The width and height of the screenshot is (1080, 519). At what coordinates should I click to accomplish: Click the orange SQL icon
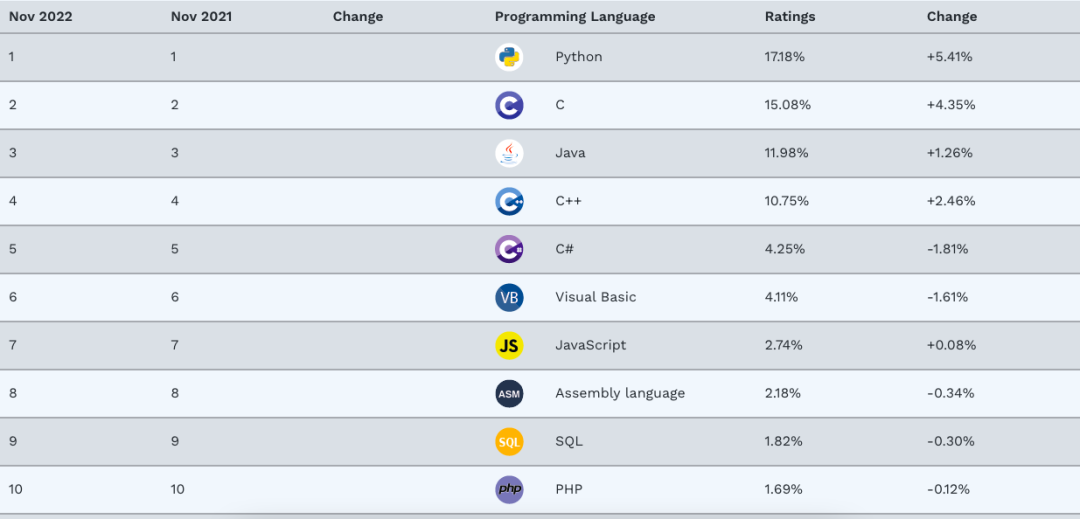[x=509, y=441]
